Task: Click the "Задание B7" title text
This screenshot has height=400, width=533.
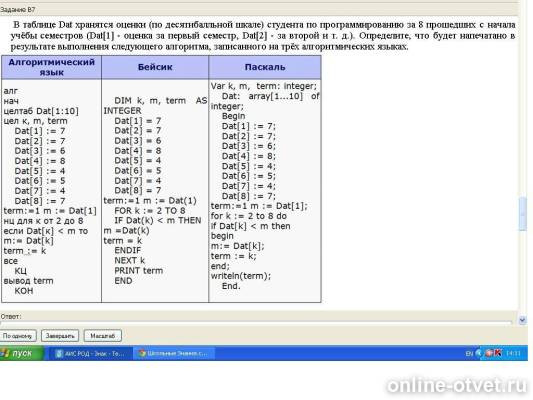Action: point(18,10)
